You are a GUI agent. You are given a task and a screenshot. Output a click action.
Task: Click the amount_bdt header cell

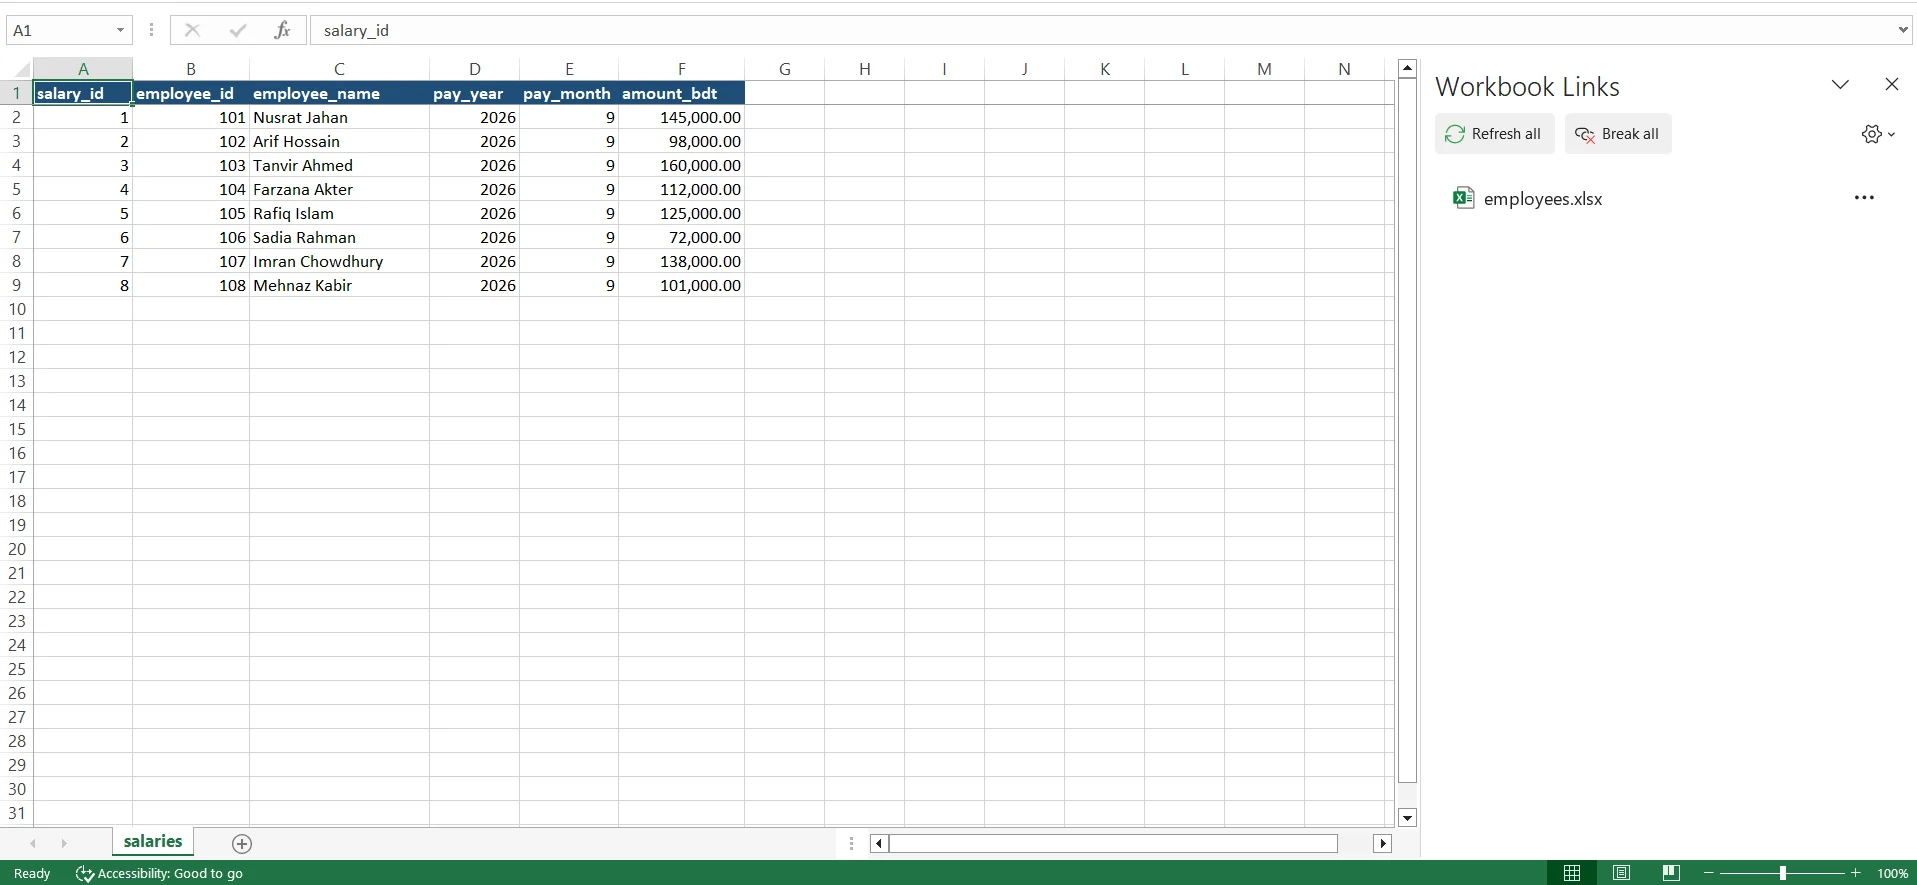(681, 93)
